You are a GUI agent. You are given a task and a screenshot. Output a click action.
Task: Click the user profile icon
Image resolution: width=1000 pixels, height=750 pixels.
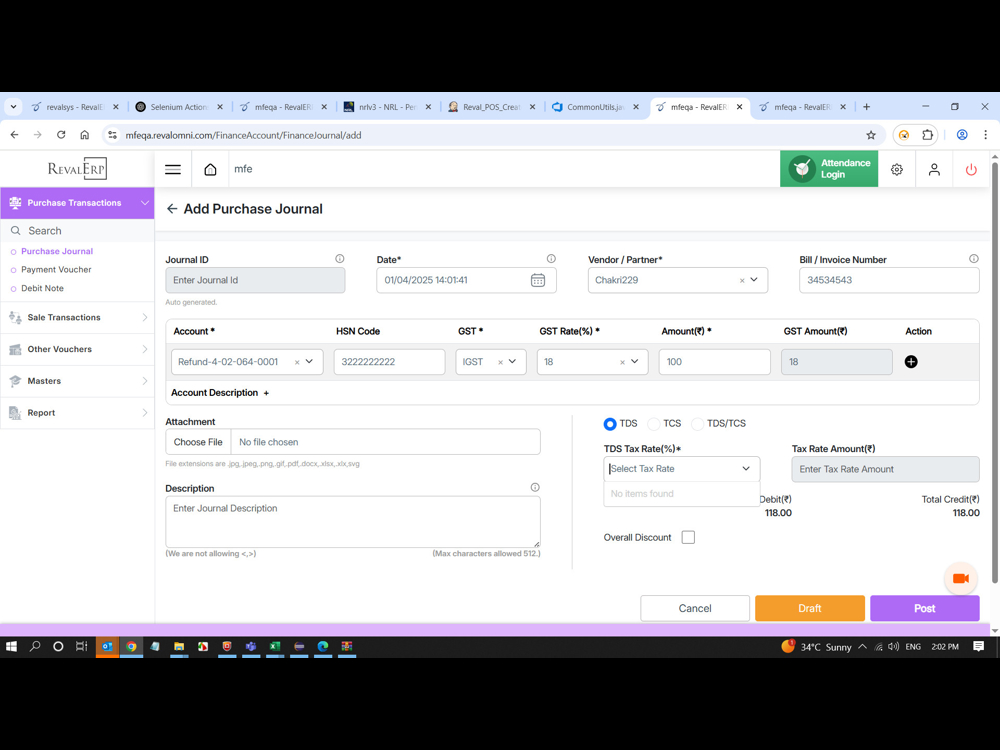(934, 170)
